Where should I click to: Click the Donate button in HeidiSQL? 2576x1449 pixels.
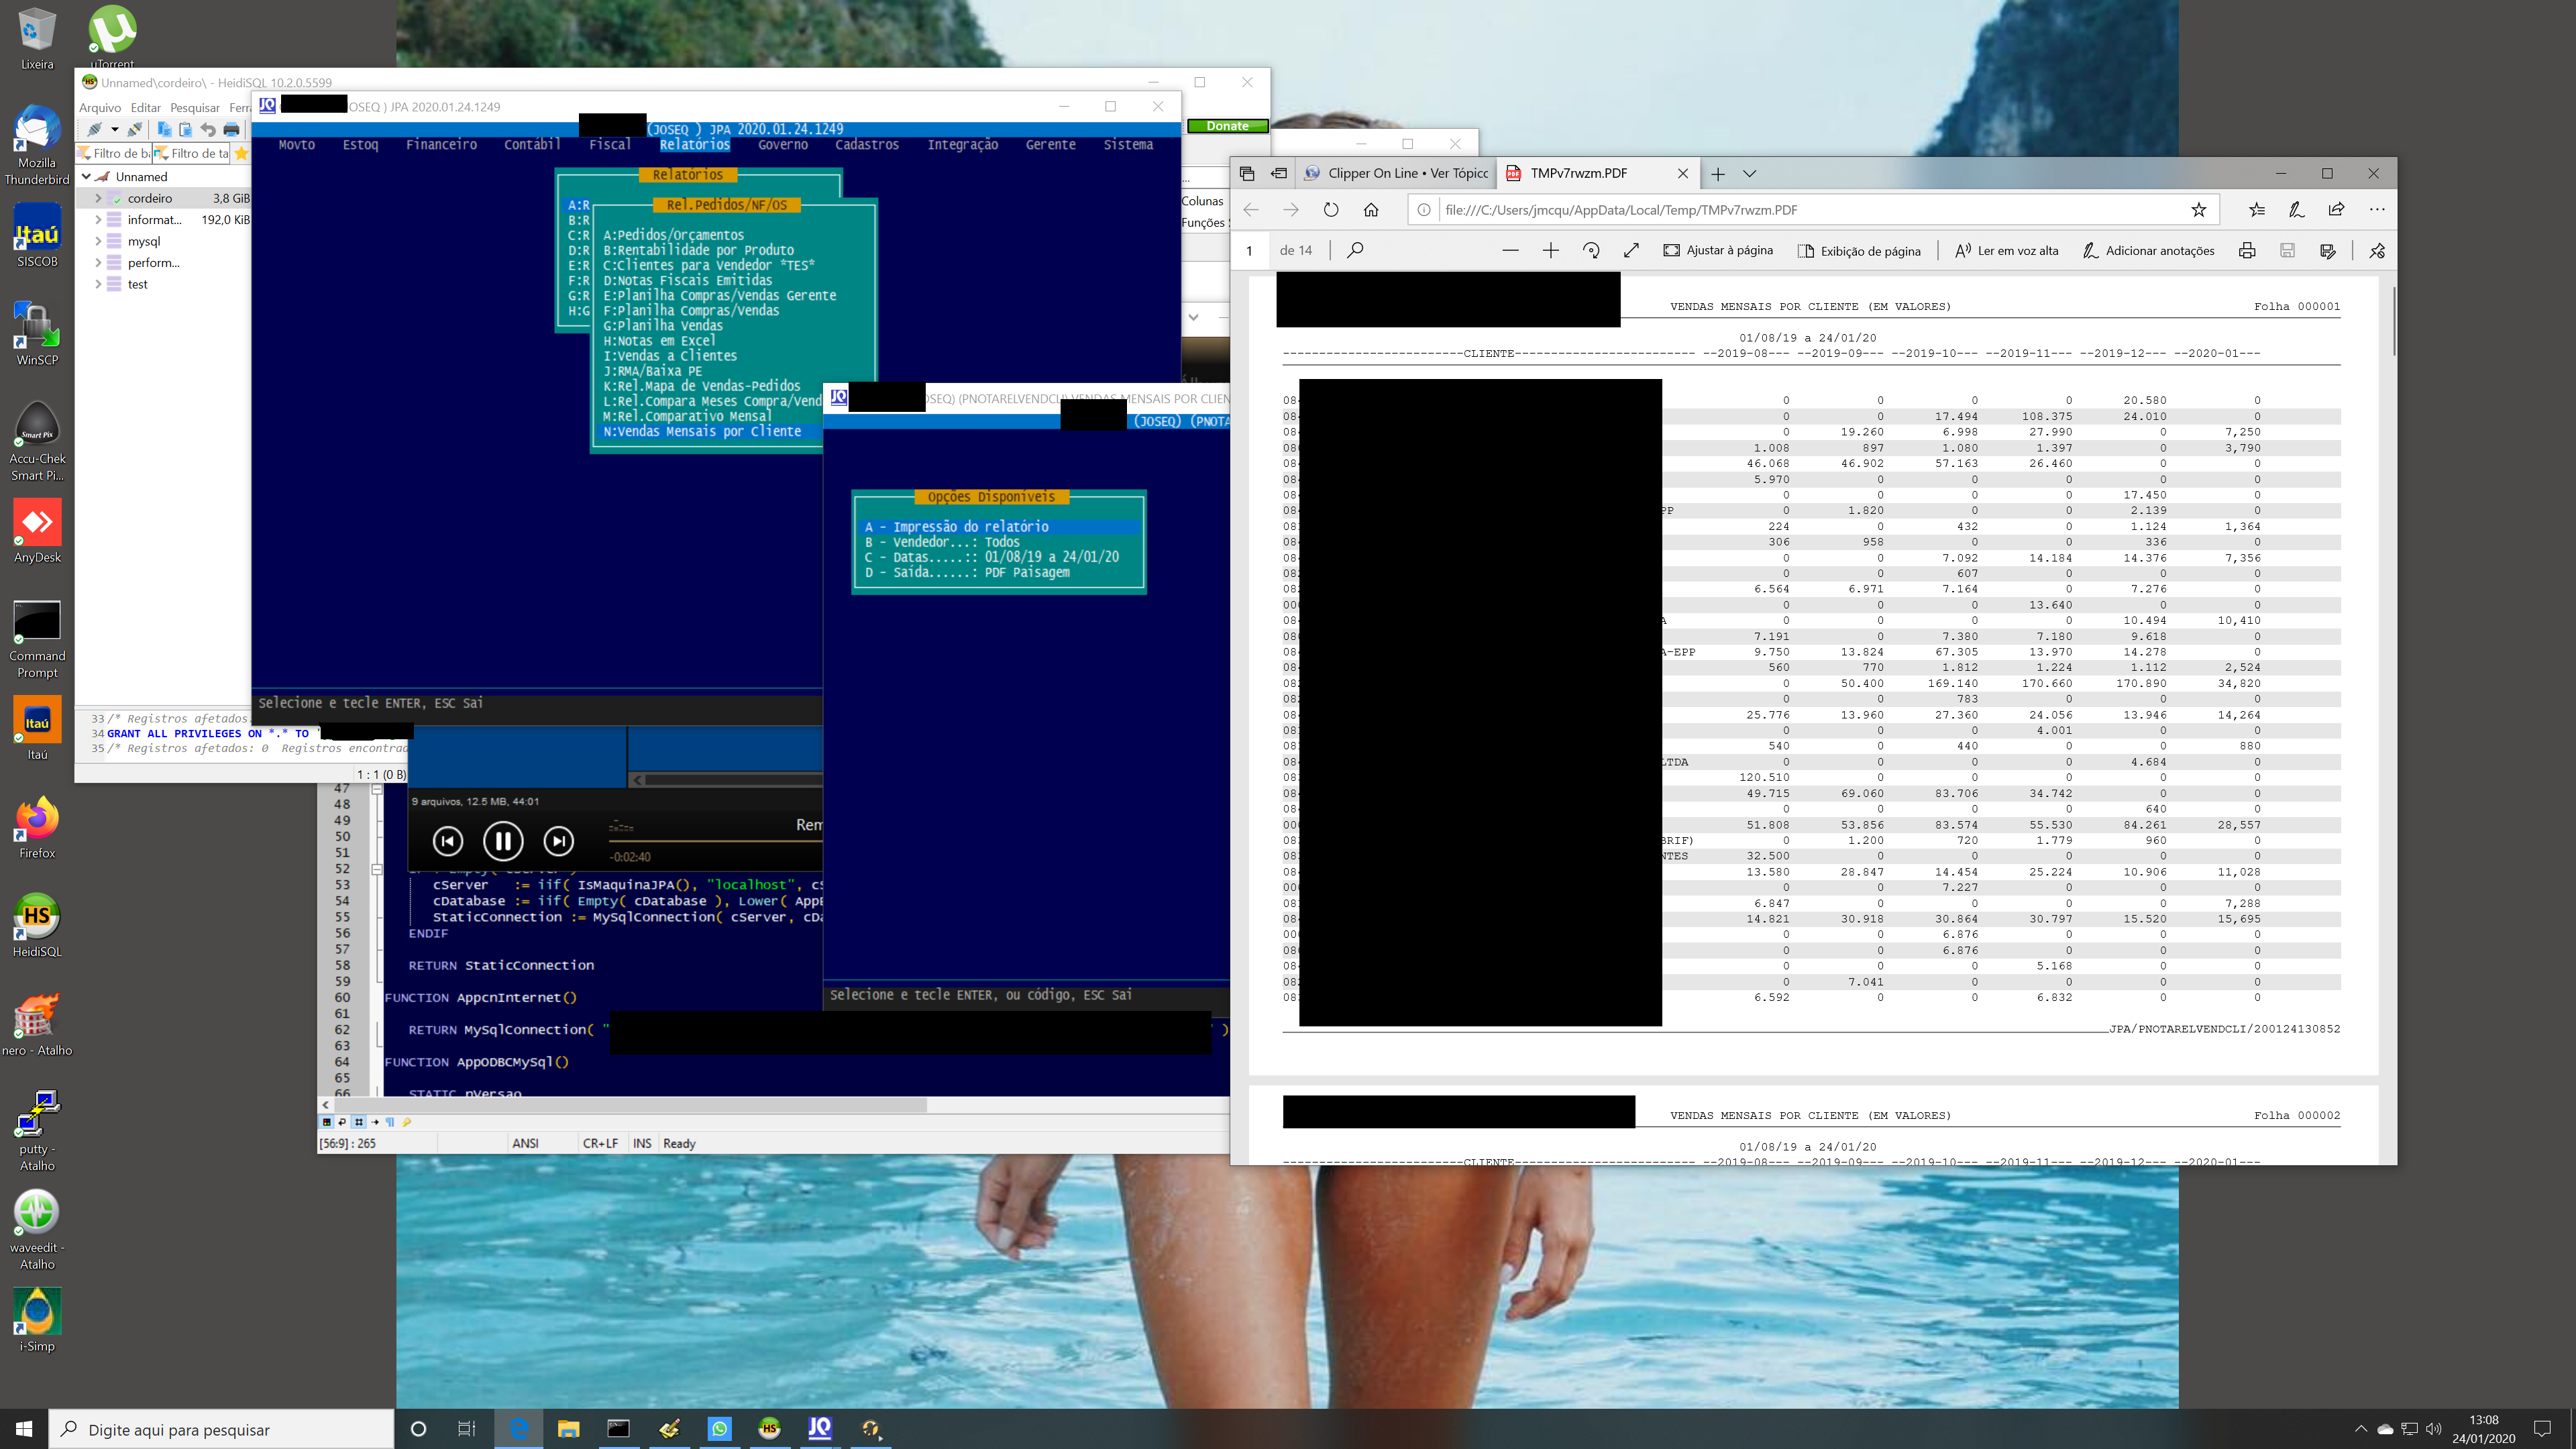pyautogui.click(x=1227, y=126)
